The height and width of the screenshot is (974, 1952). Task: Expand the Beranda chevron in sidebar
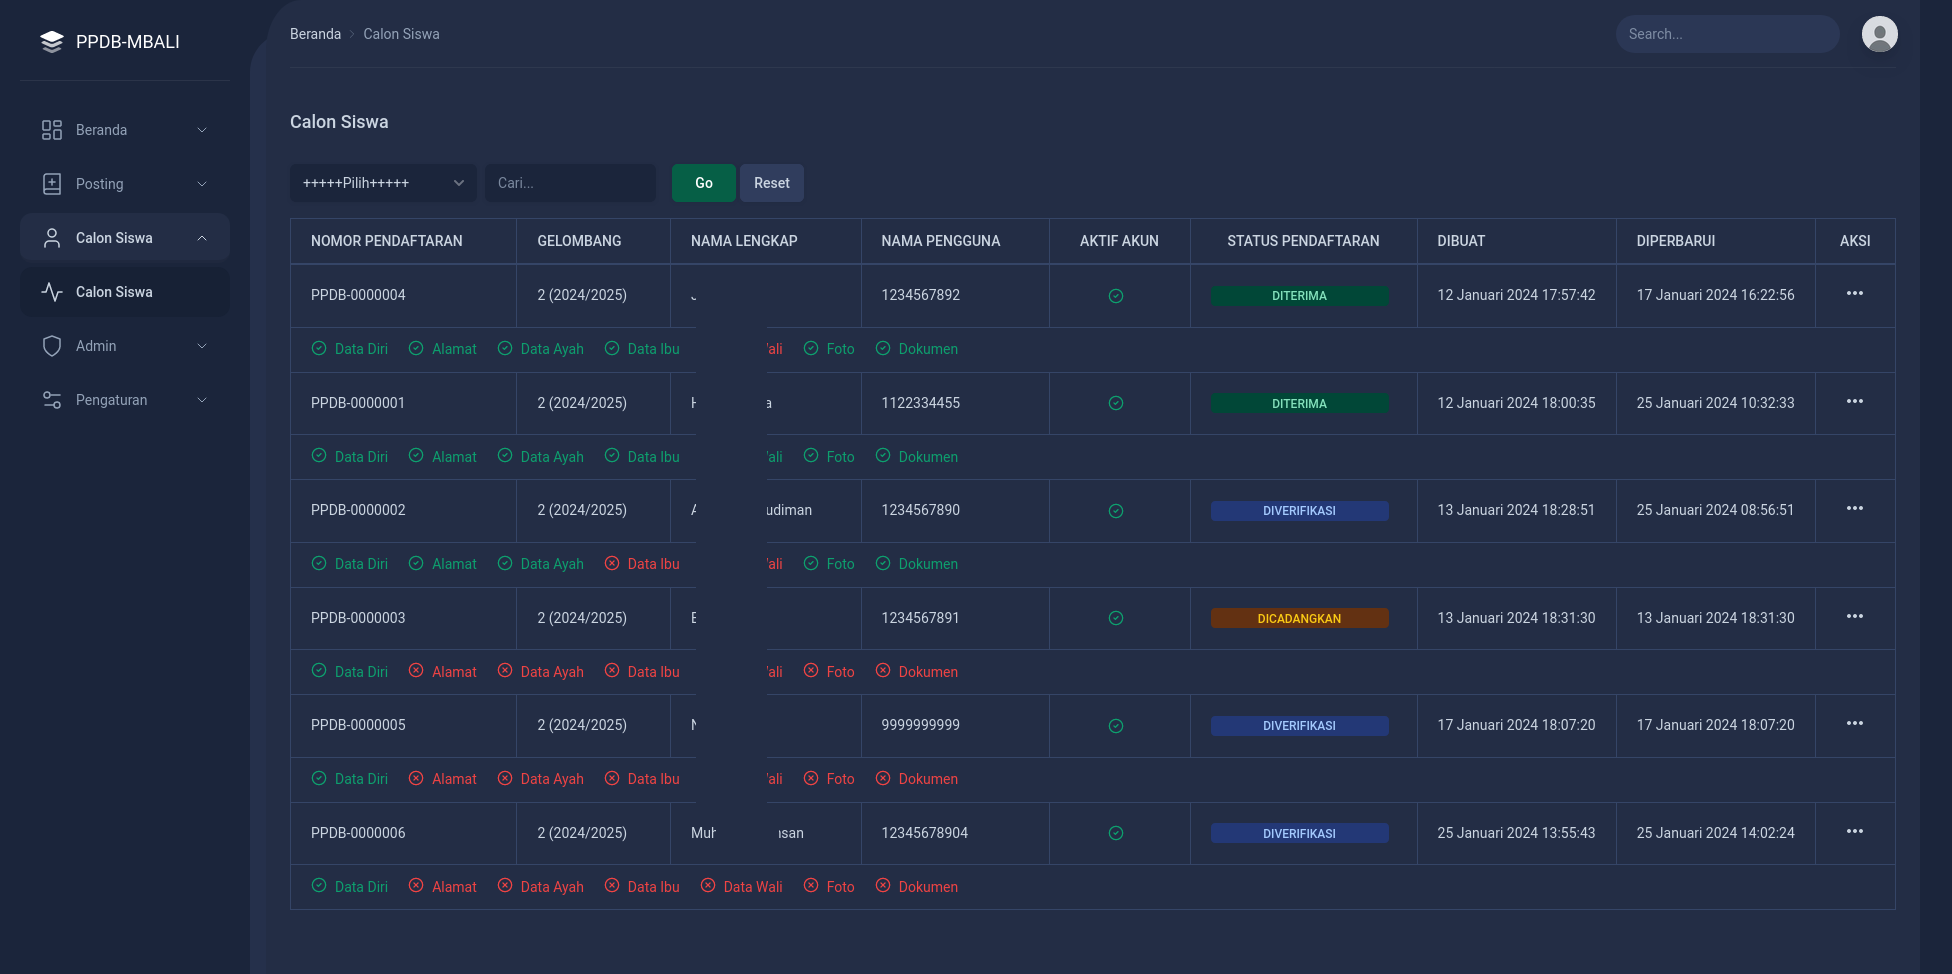pyautogui.click(x=202, y=130)
